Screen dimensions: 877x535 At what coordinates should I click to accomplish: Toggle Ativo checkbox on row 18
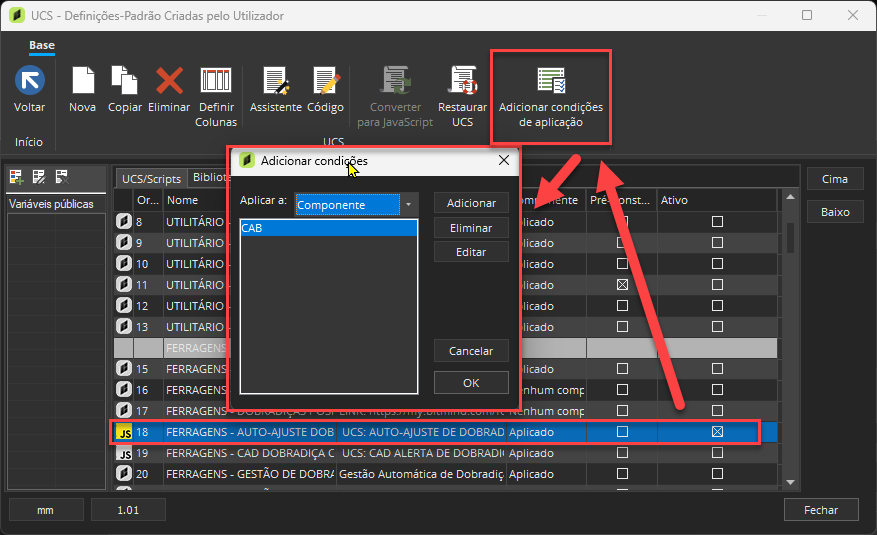tap(717, 432)
